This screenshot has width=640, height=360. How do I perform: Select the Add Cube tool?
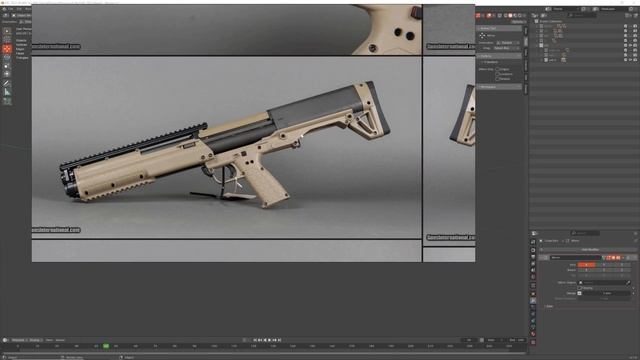pos(7,101)
